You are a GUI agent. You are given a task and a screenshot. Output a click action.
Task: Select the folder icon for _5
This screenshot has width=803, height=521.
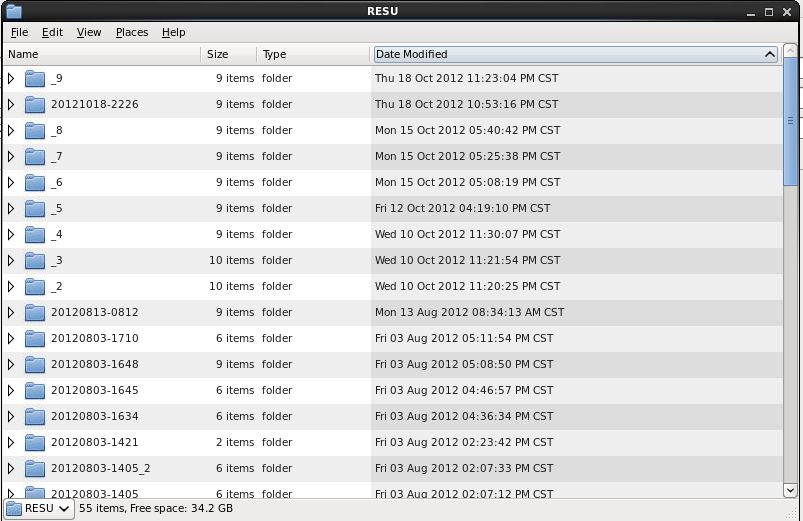pyautogui.click(x=35, y=208)
